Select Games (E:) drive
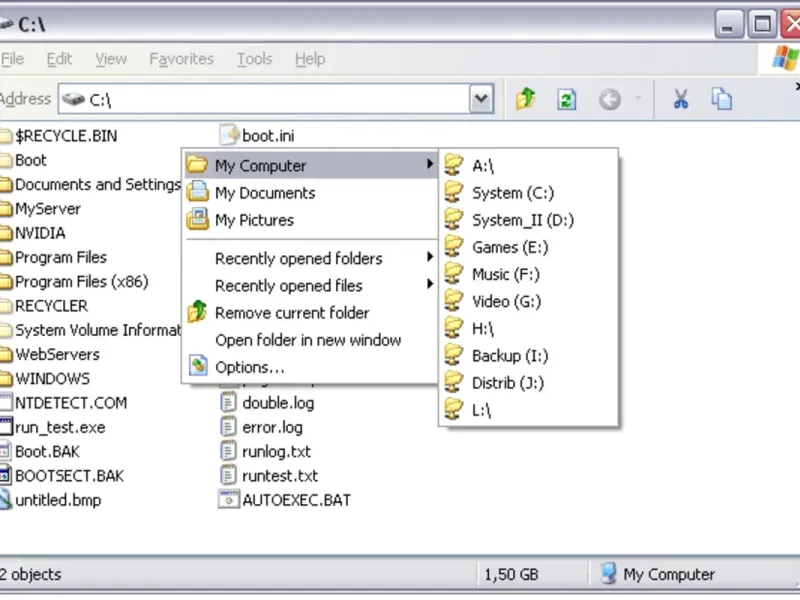This screenshot has height=600, width=800. 529,247
